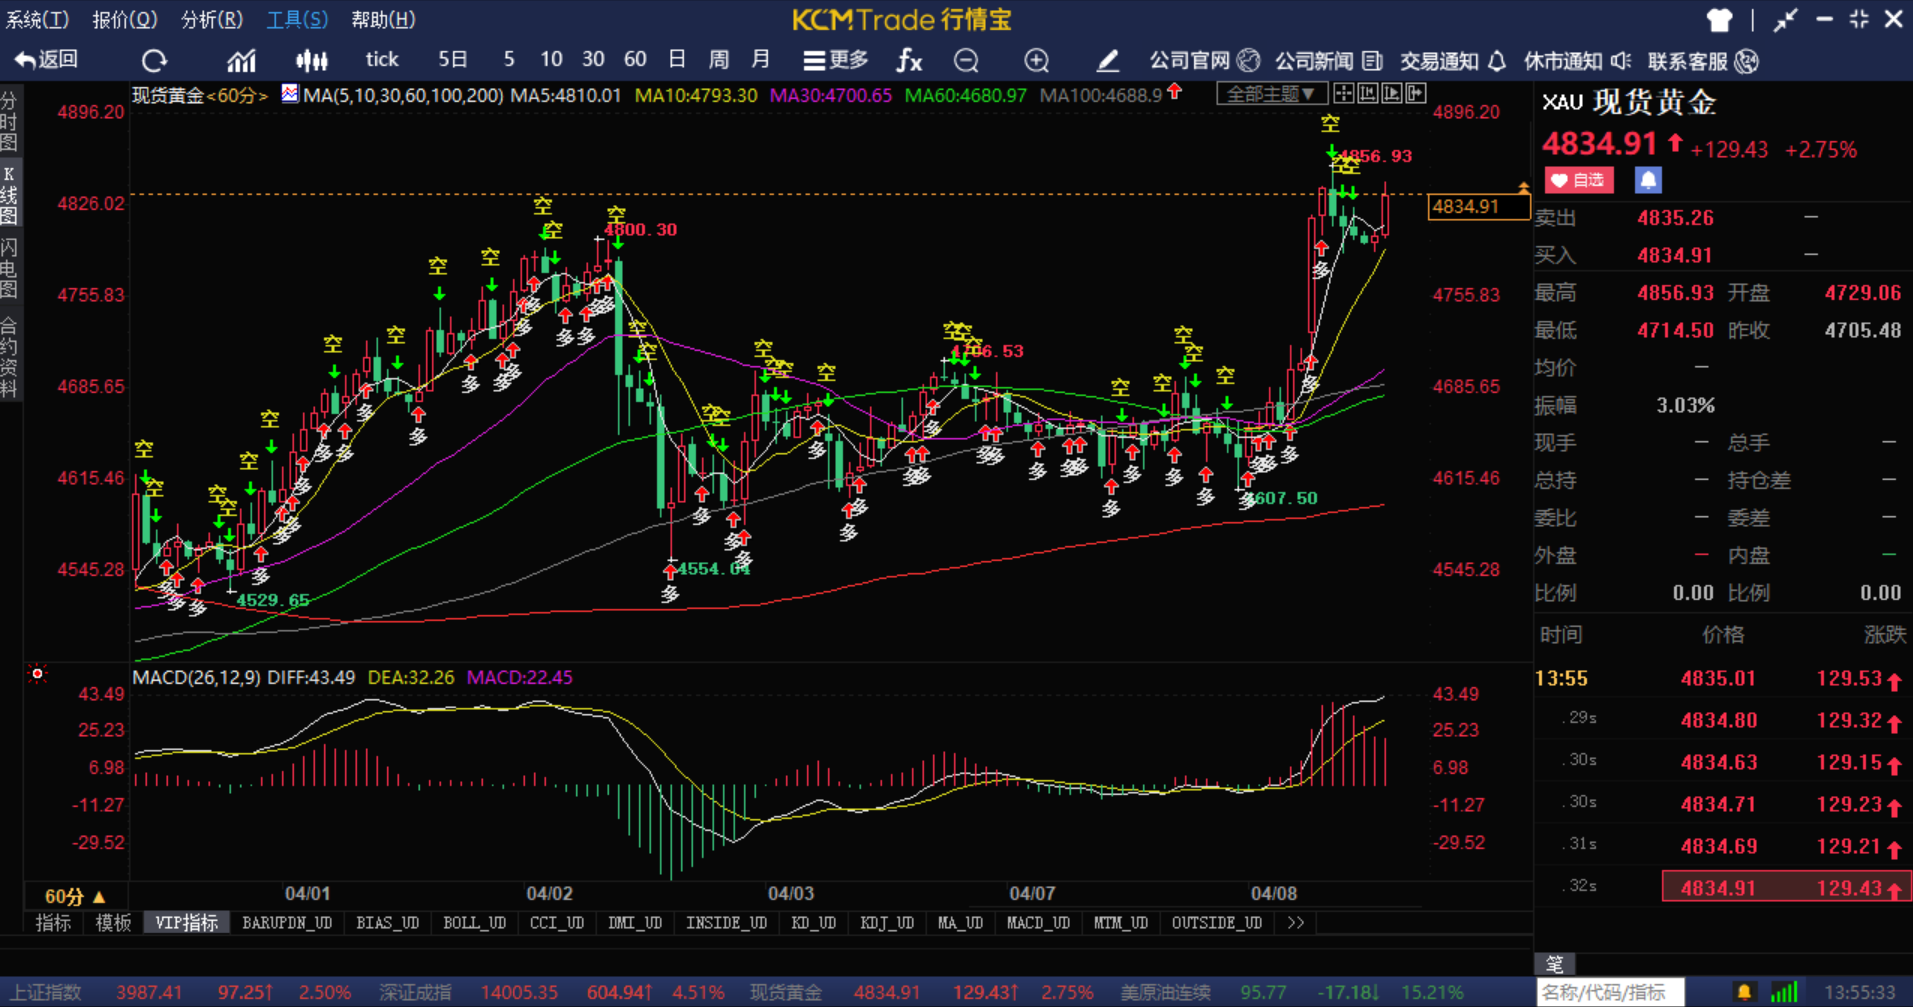1913x1007 pixels.
Task: Open 公司官网 company website
Action: coord(1204,61)
